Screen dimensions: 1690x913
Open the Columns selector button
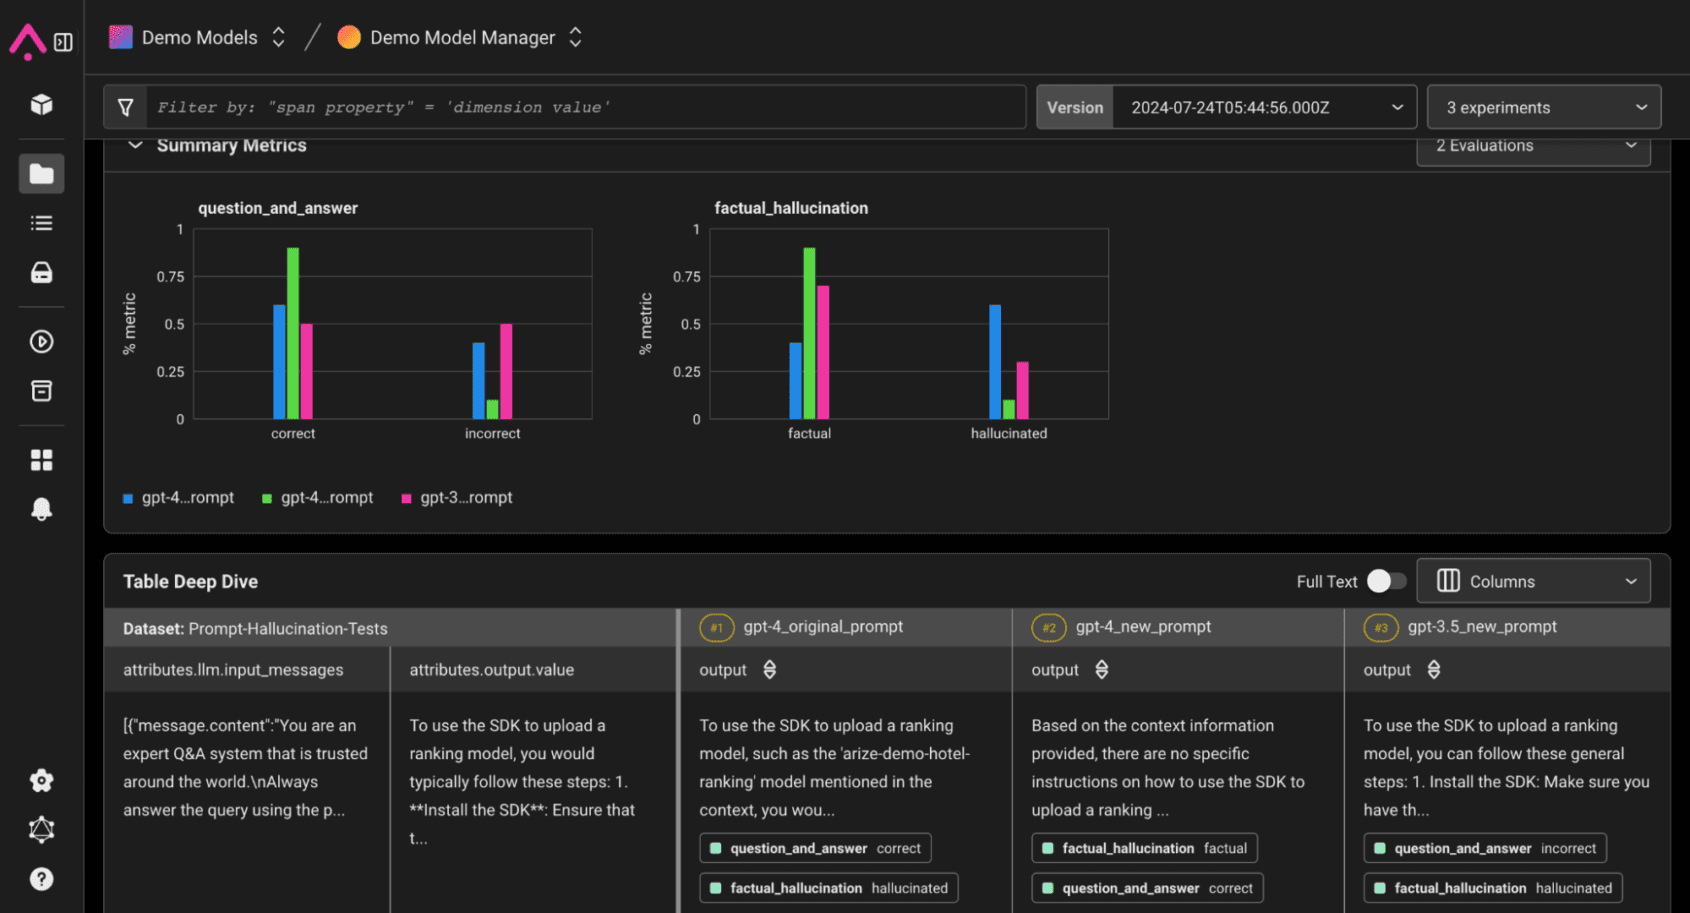click(x=1532, y=581)
